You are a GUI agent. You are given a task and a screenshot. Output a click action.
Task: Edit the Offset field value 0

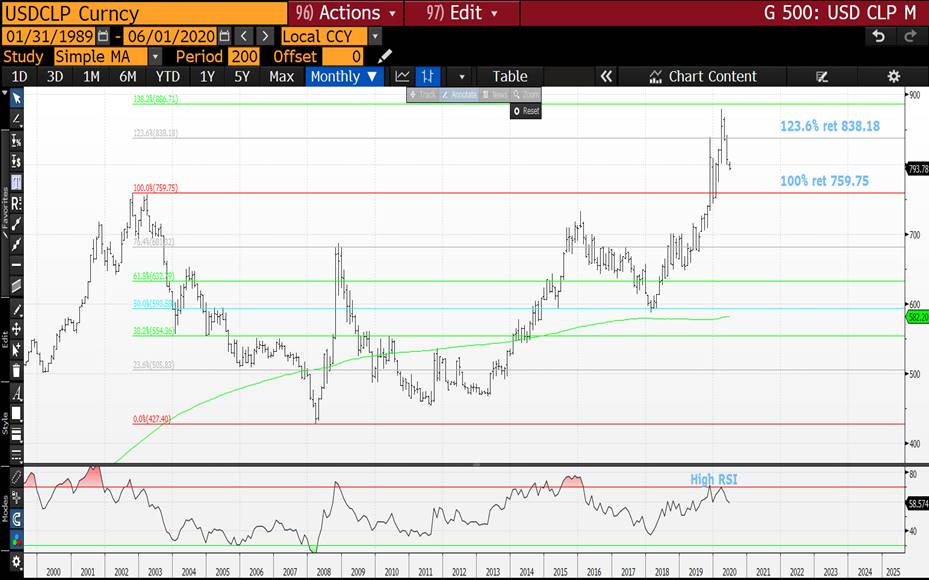tap(342, 57)
